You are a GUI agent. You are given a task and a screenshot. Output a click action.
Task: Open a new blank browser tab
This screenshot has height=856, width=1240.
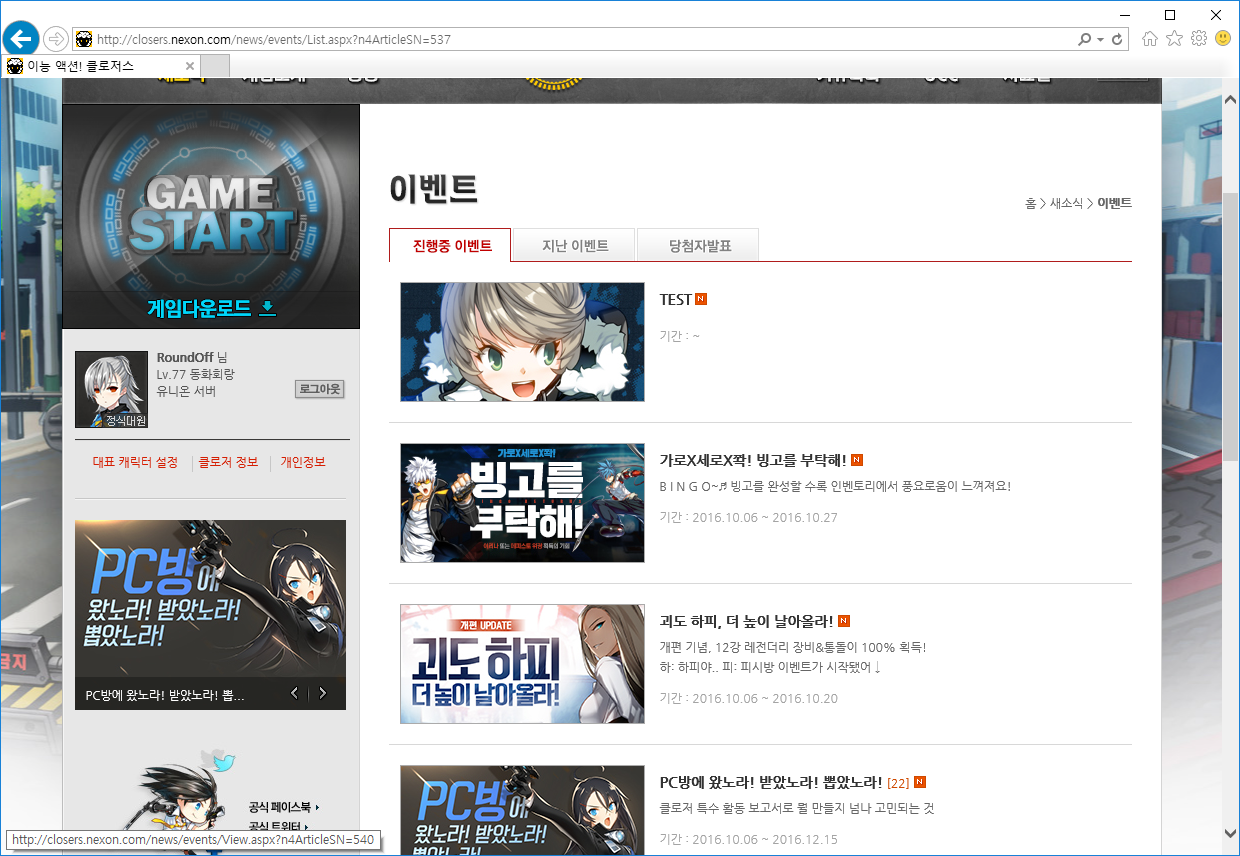tap(216, 66)
